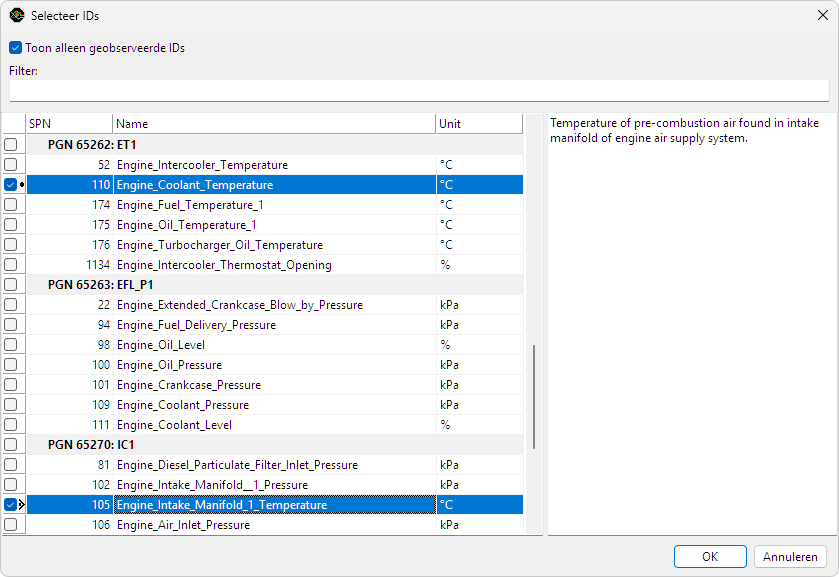
Task: Click the Filter text field
Action: (x=419, y=90)
